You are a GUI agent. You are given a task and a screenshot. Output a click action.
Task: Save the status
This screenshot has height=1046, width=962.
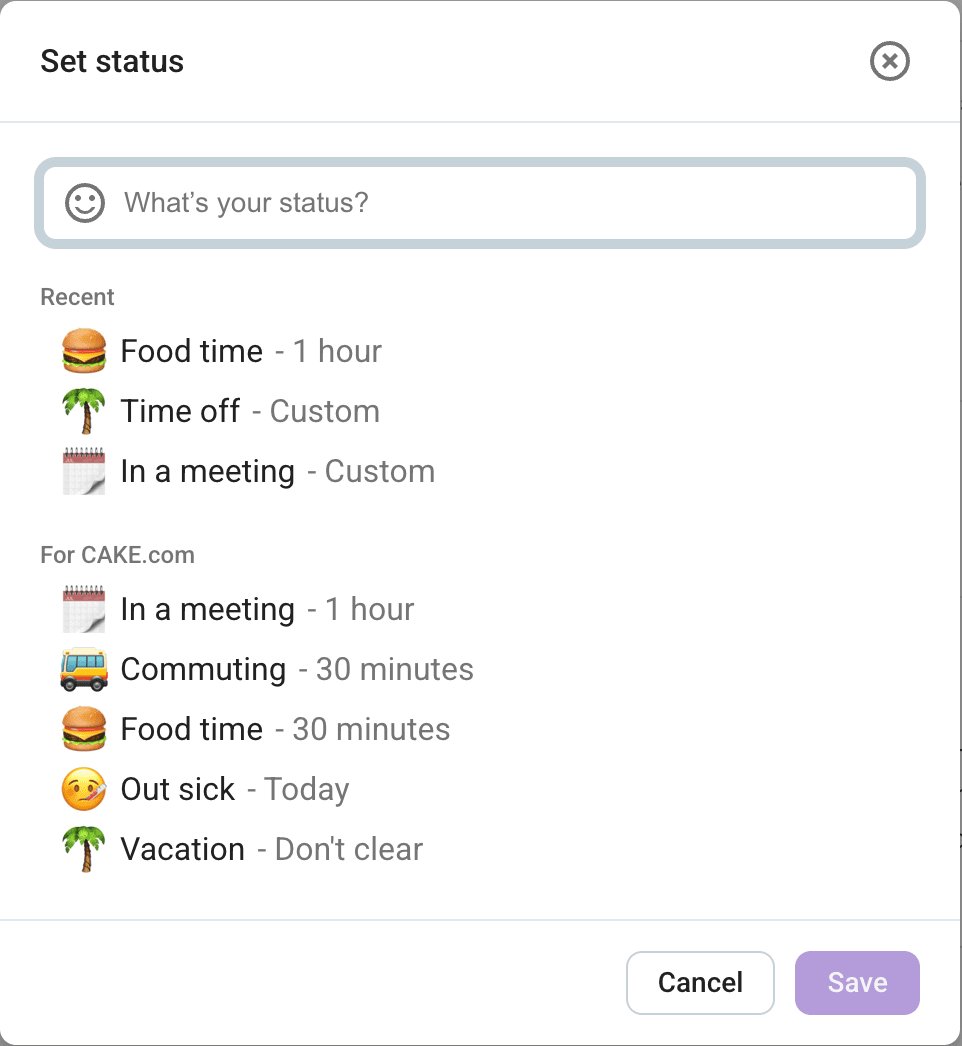[857, 983]
